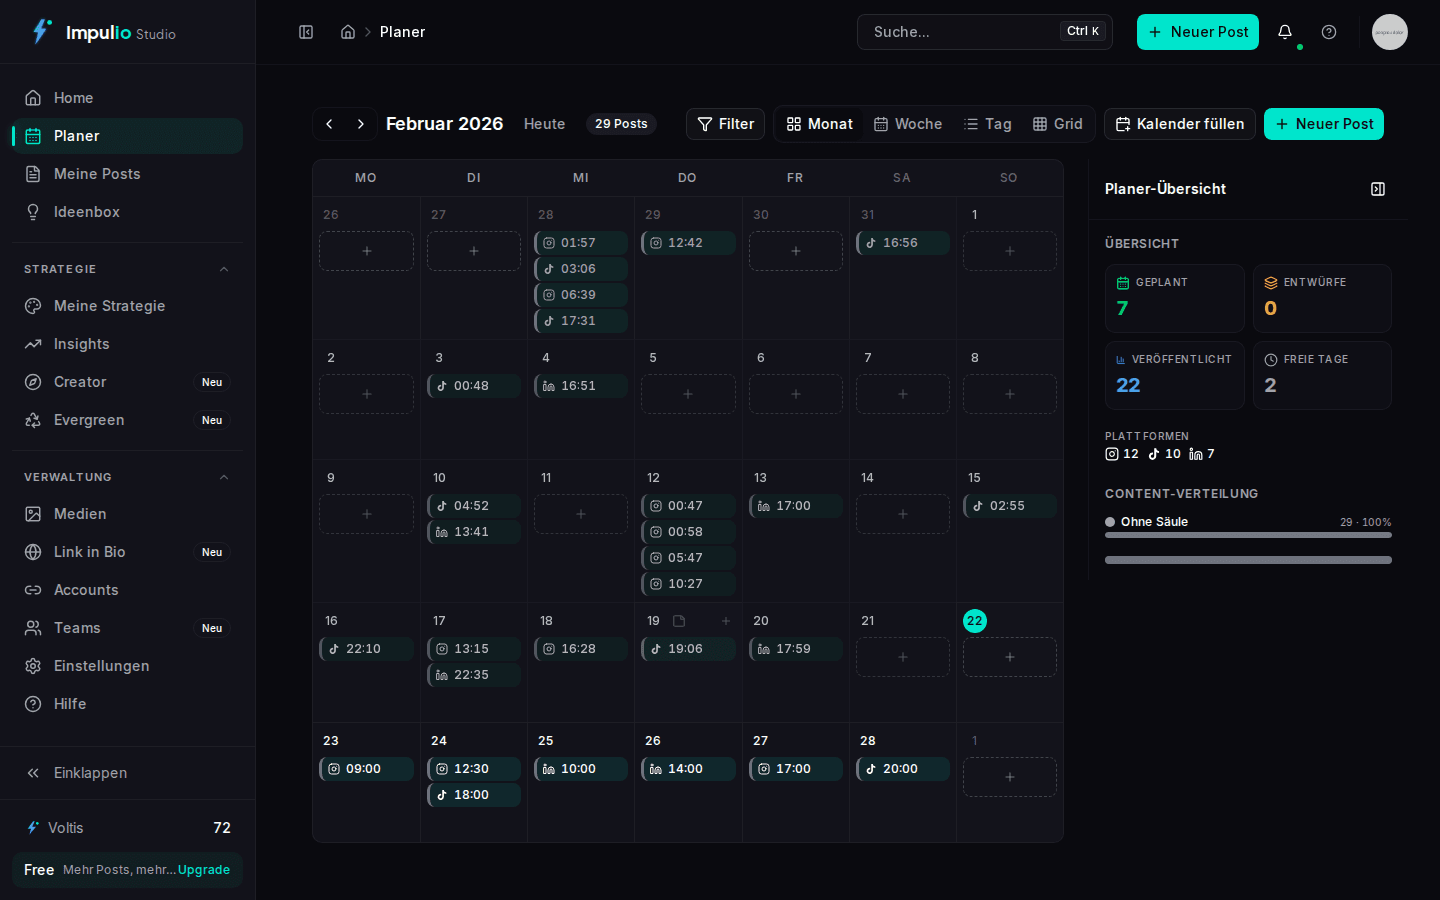Go to previous month arrow

point(329,124)
